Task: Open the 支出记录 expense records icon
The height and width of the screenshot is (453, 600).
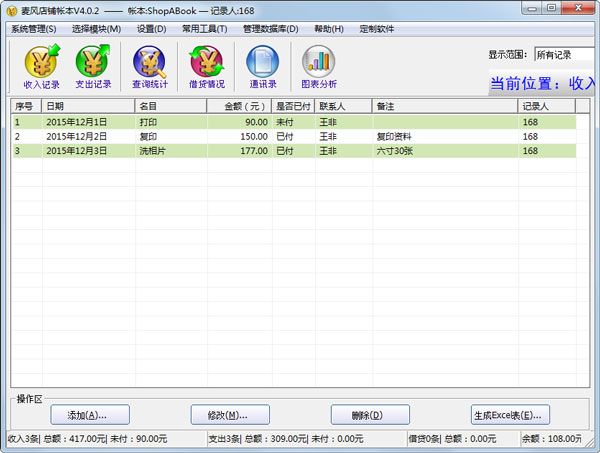Action: click(x=93, y=67)
